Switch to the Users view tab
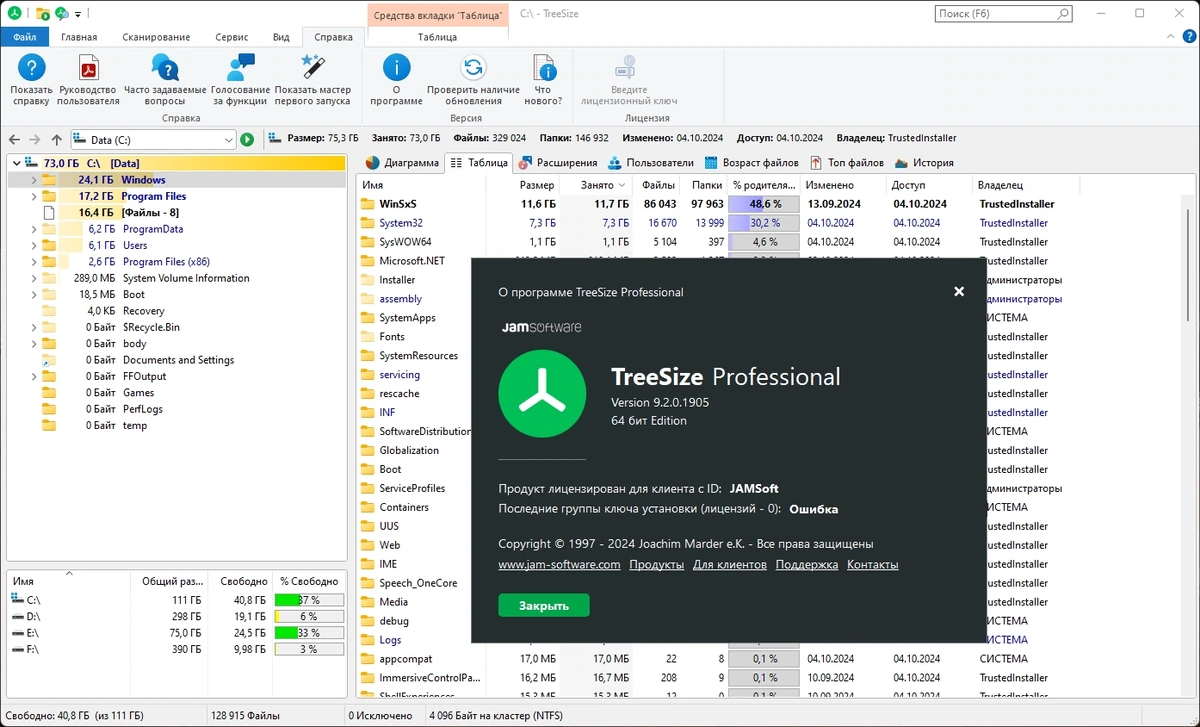 [x=650, y=162]
